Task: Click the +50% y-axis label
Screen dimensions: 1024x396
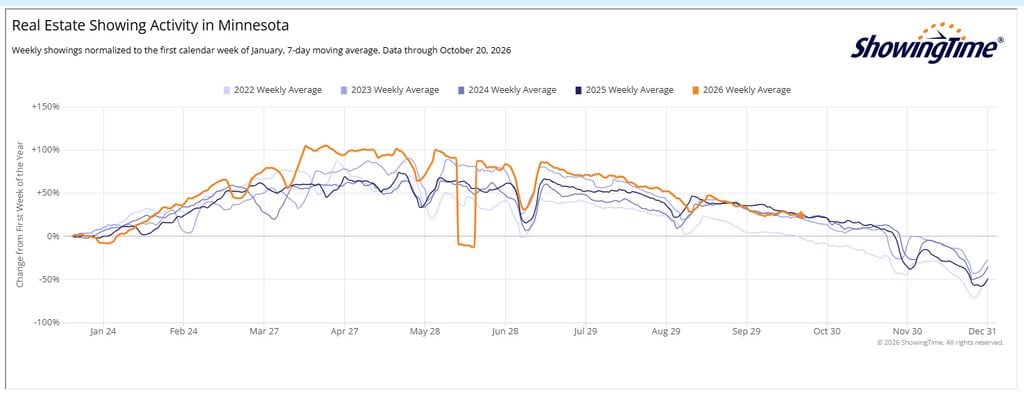Action: (48, 193)
